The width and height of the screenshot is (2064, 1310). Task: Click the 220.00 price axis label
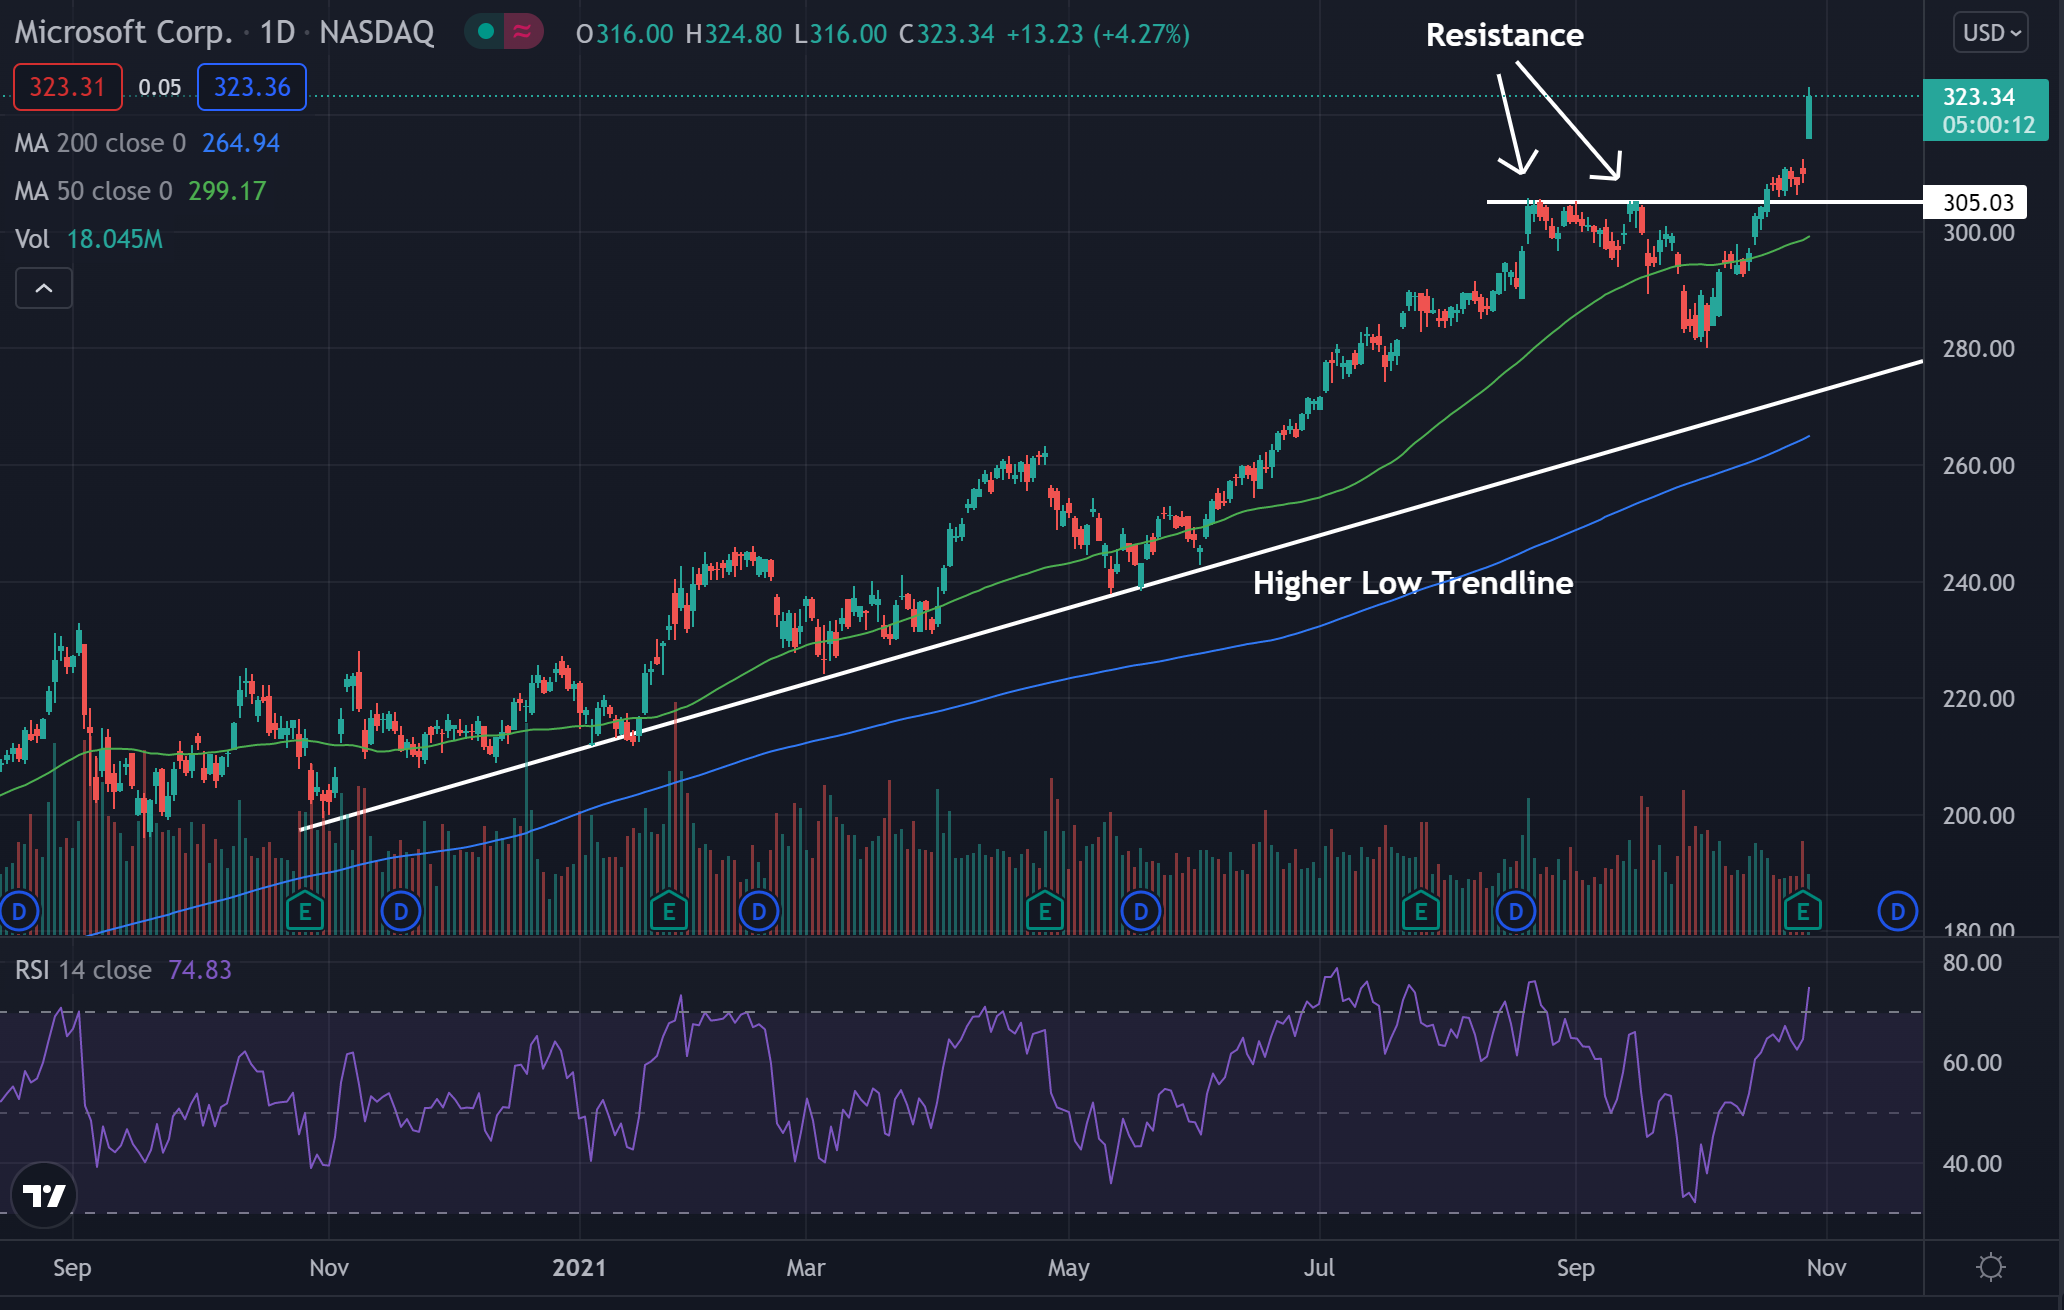click(1978, 699)
